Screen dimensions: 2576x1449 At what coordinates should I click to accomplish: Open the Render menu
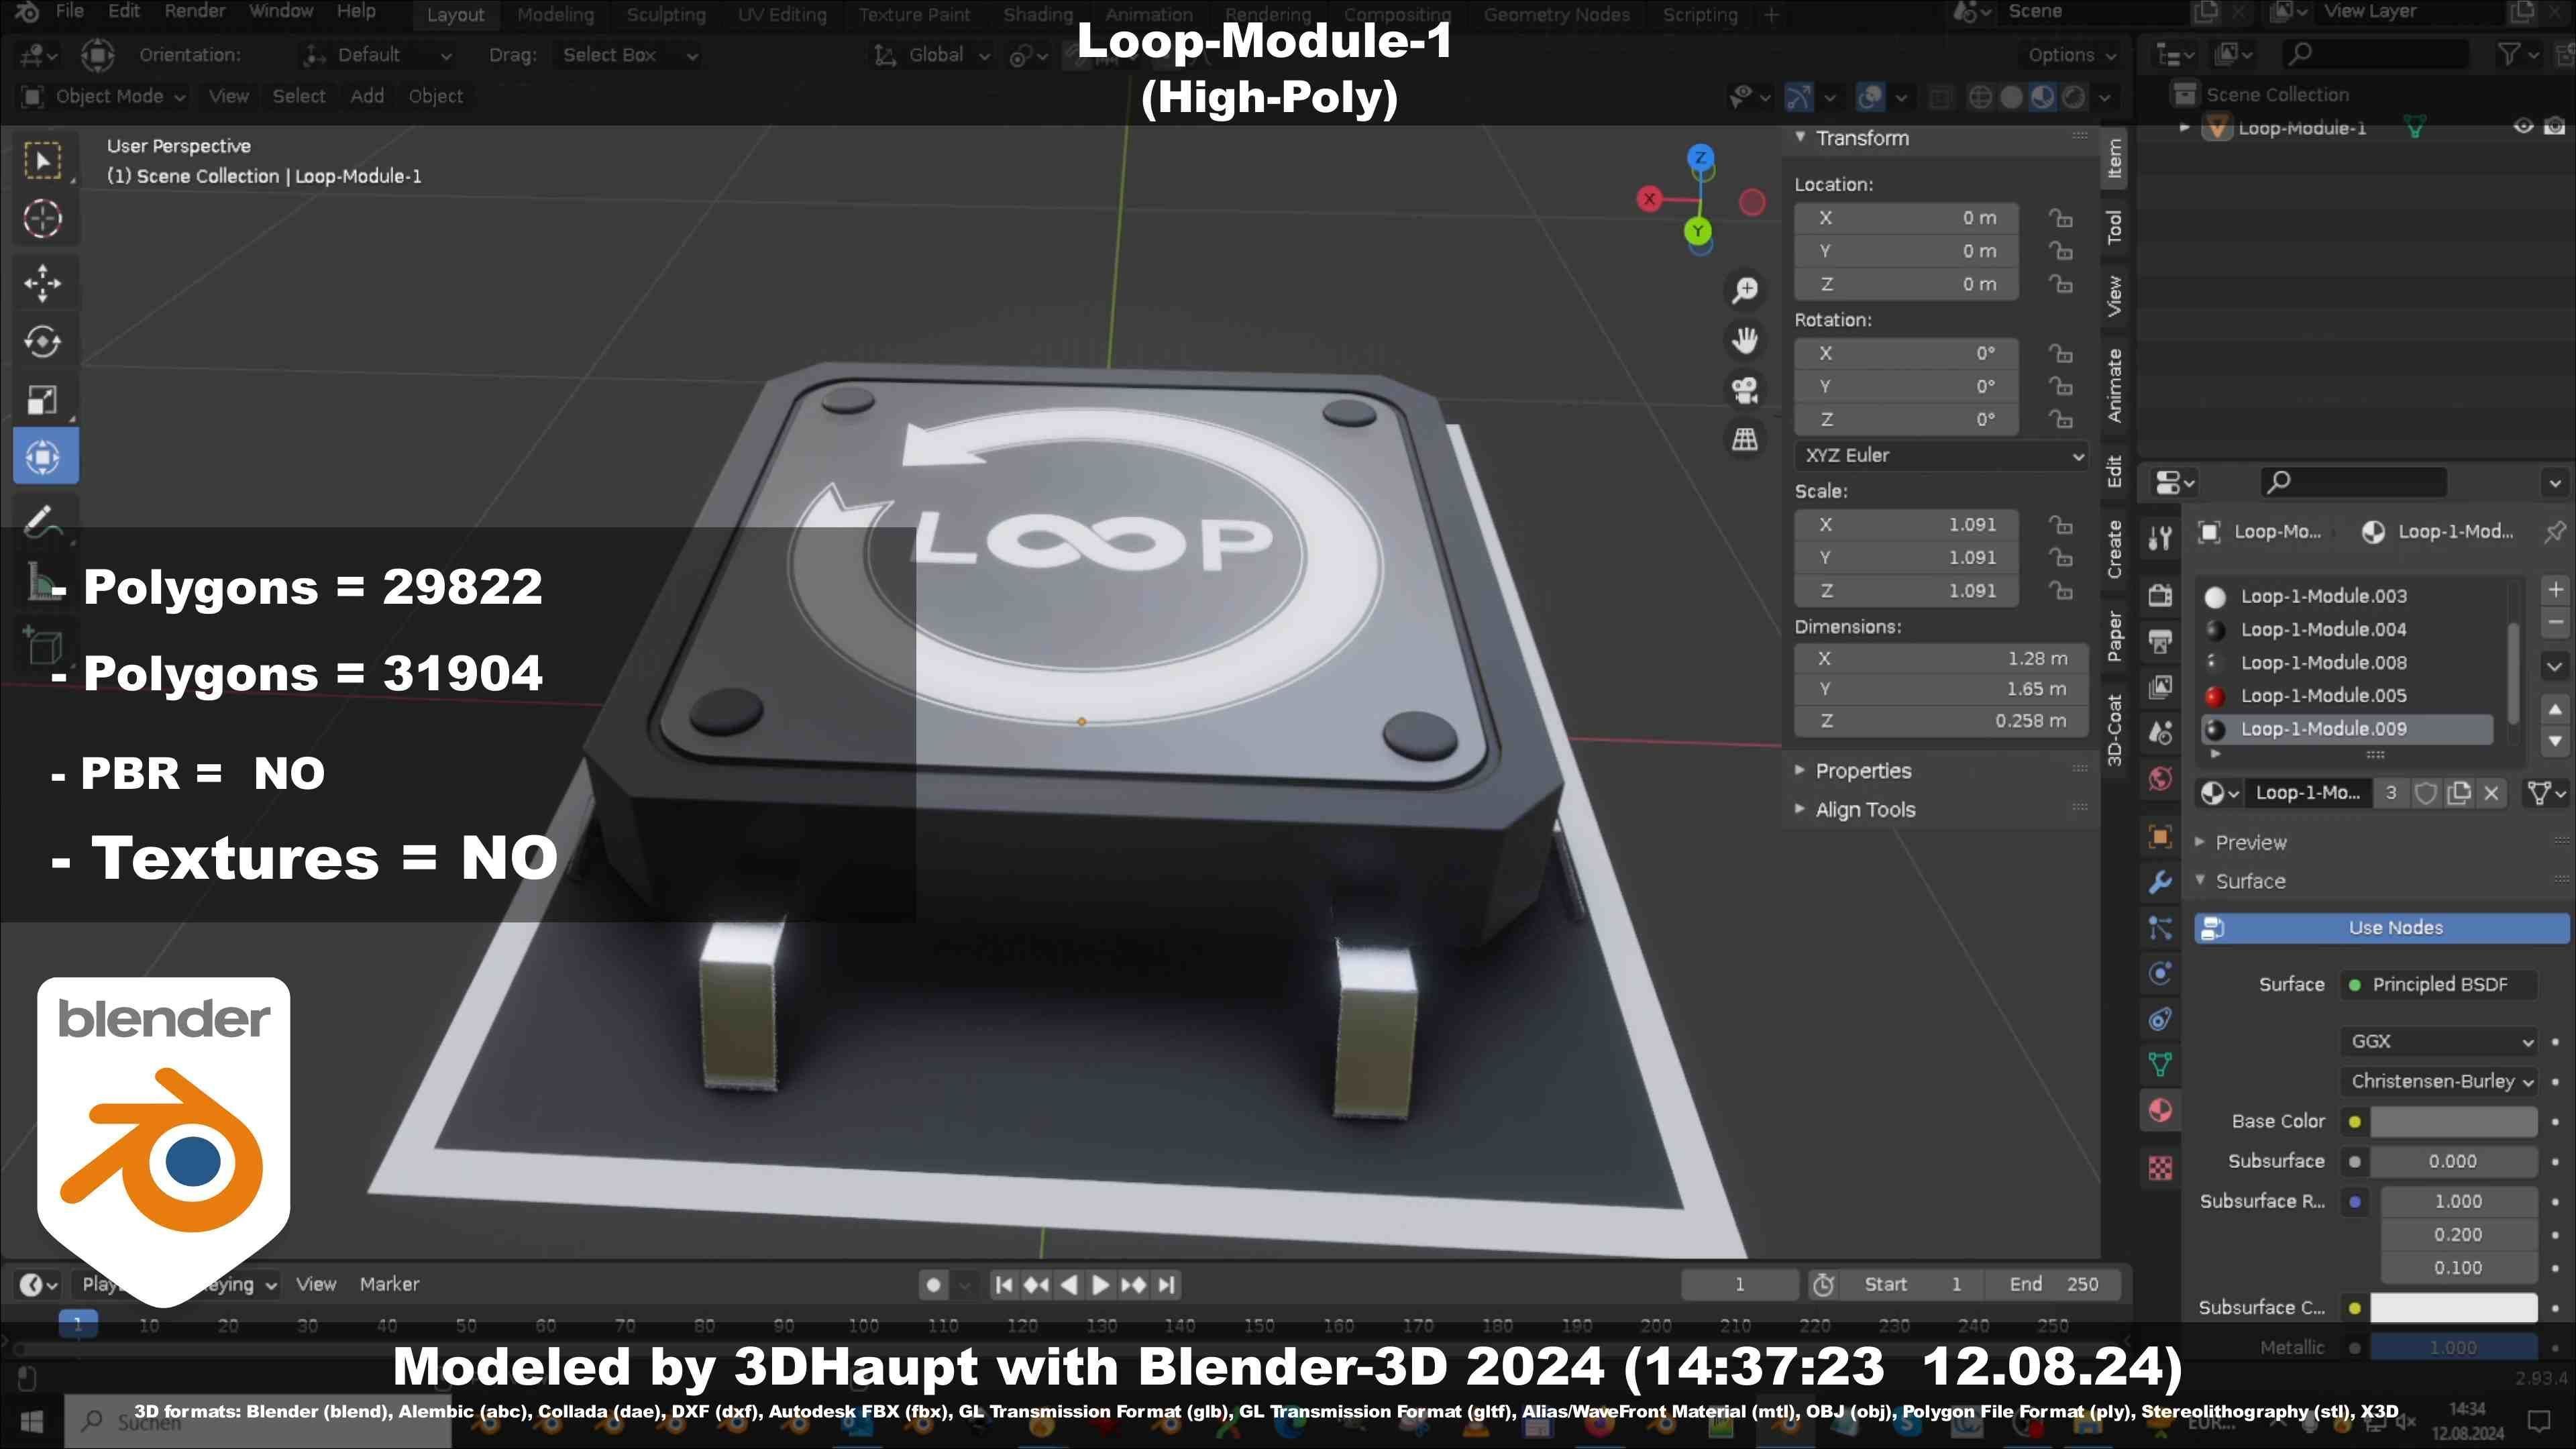click(x=194, y=12)
